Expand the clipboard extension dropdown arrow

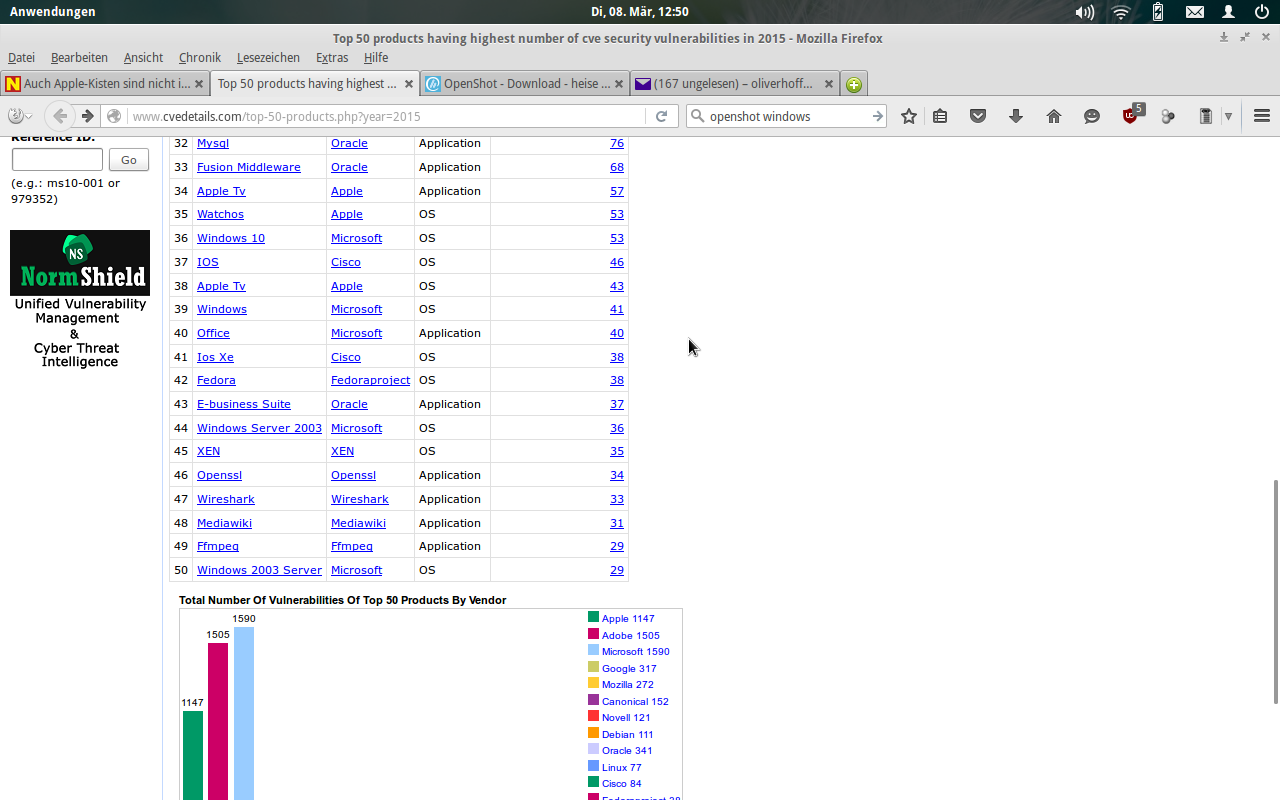1228,116
